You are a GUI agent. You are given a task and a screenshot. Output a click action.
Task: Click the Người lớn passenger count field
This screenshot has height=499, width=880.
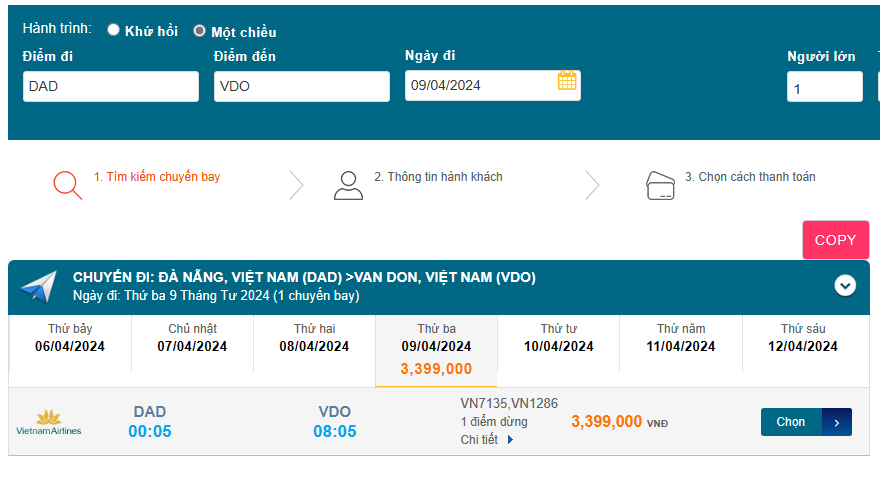click(824, 88)
